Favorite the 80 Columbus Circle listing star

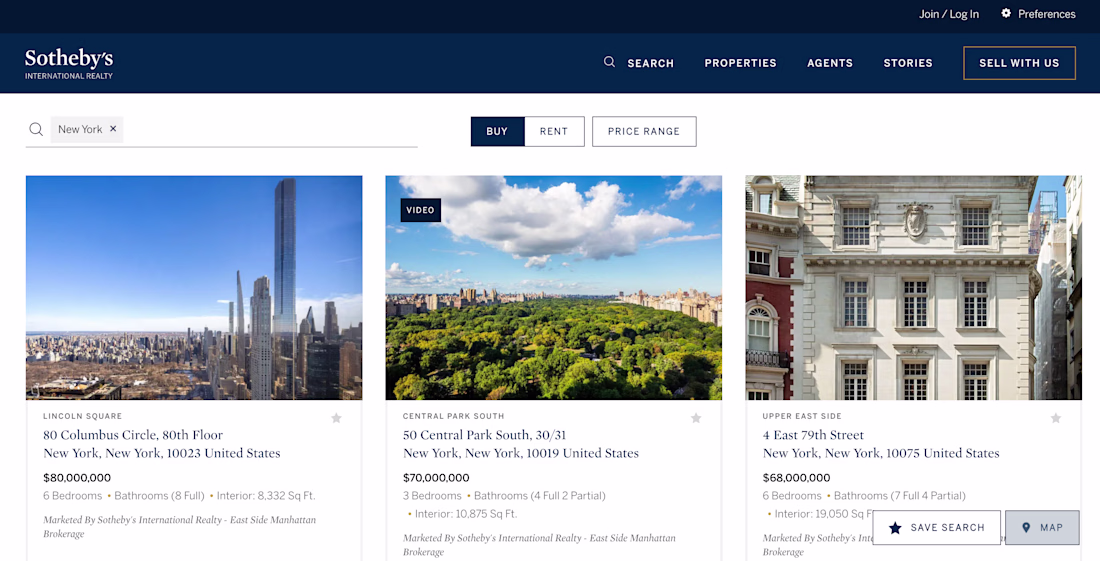336,418
